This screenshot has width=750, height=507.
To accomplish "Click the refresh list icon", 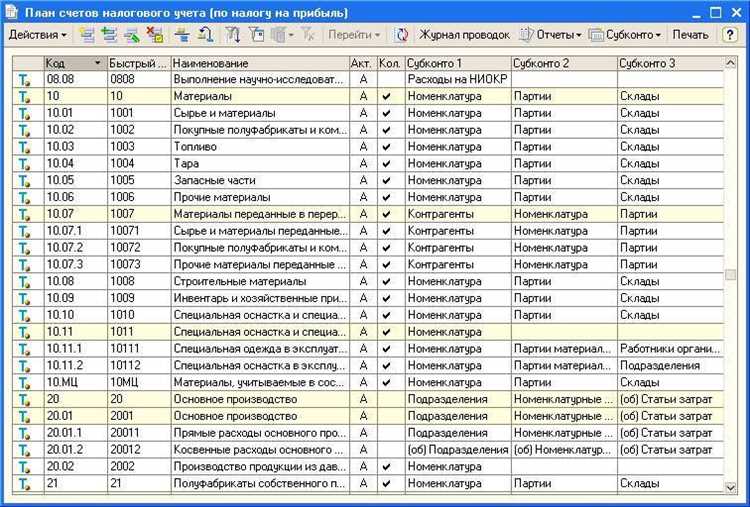I will click(x=401, y=35).
